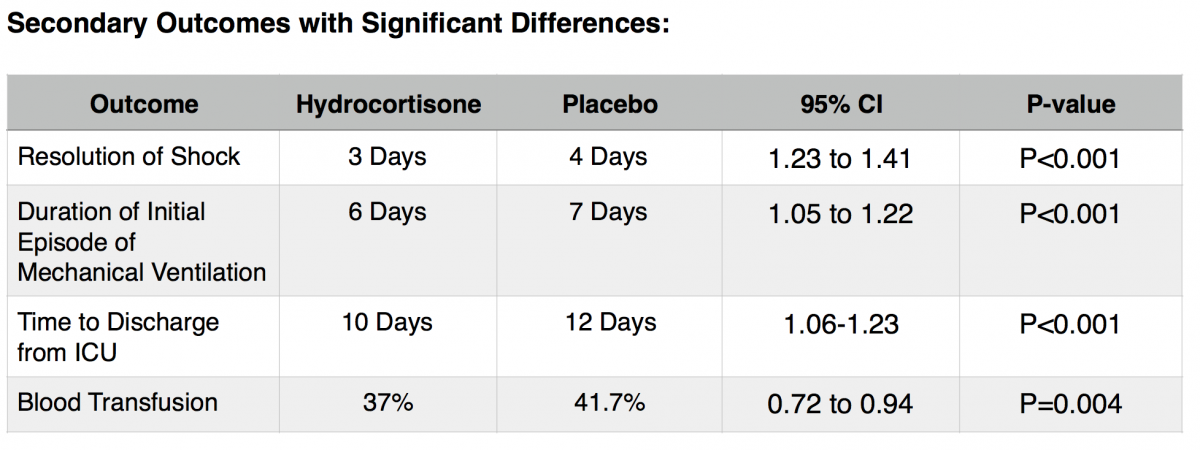The width and height of the screenshot is (1200, 450).
Task: Select the "1.05 to 1.22" interval cell
Action: [x=840, y=213]
